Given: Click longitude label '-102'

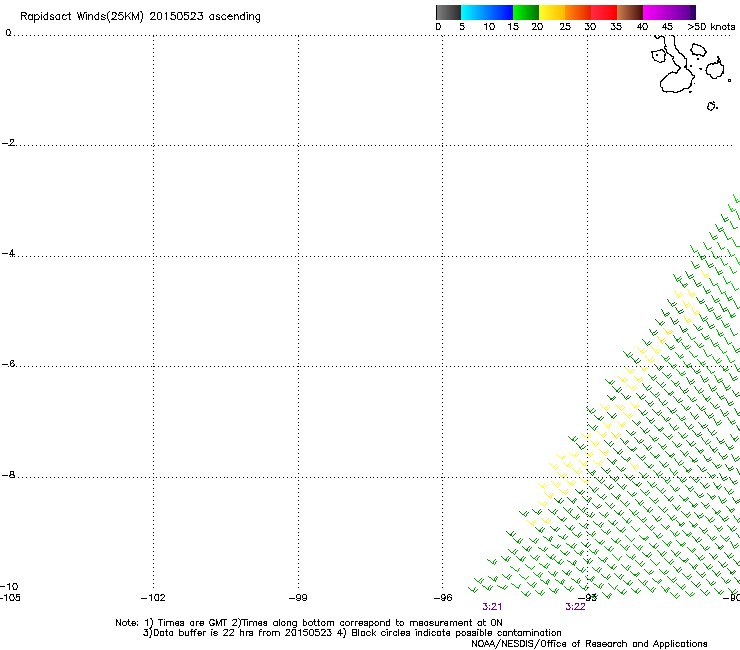Looking at the screenshot, I should [153, 598].
